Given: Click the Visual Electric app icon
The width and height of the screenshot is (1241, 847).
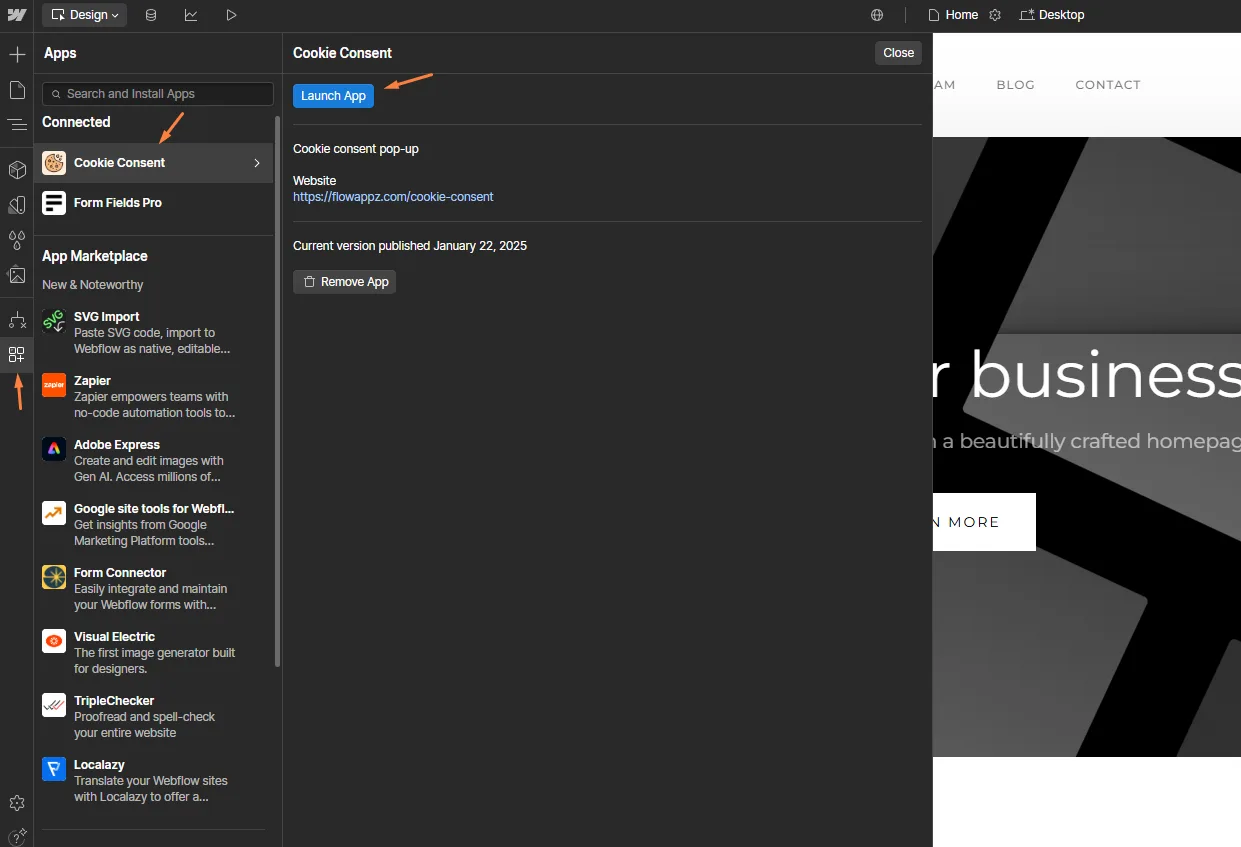Looking at the screenshot, I should pos(54,641).
